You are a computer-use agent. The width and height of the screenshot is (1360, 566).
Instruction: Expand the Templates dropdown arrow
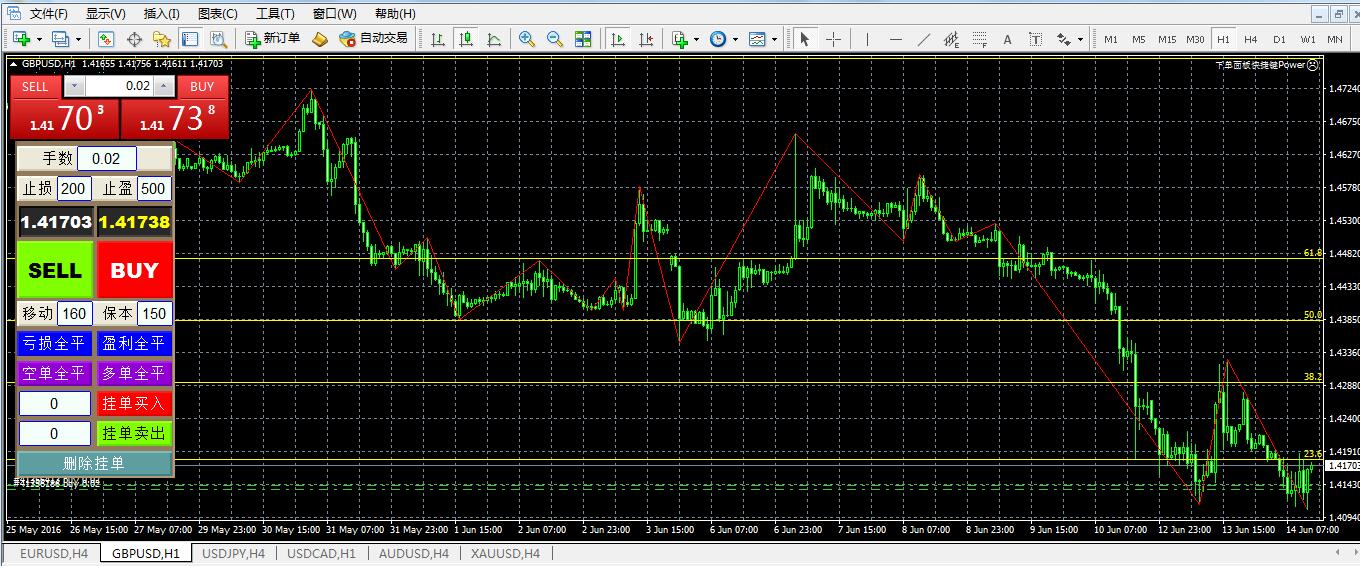[774, 39]
